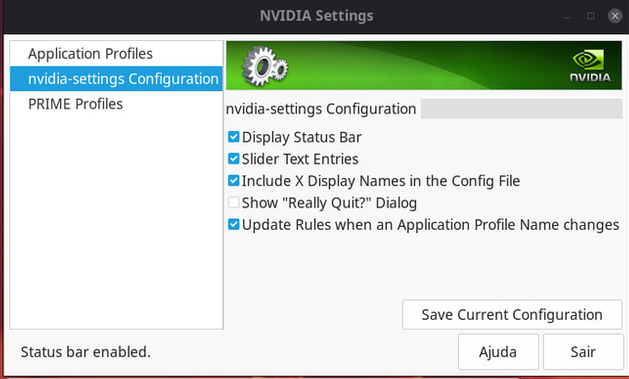Viewport: 629px width, 379px height.
Task: Disable Include X Display Names in Config File
Action: tap(233, 181)
